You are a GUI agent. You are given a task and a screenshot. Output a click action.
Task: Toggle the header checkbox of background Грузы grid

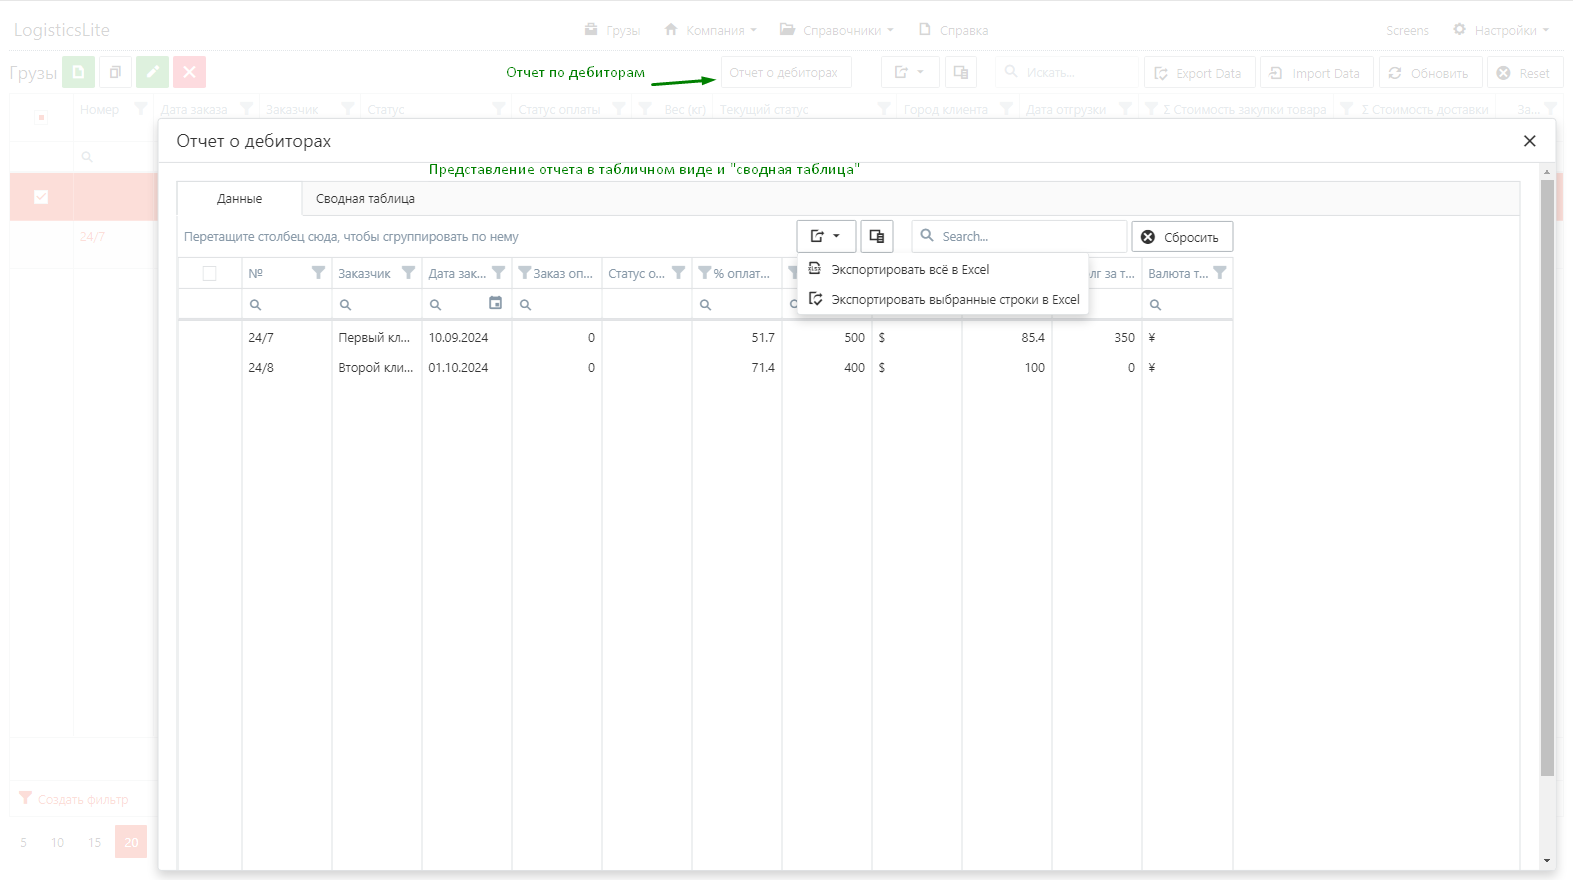(41, 117)
